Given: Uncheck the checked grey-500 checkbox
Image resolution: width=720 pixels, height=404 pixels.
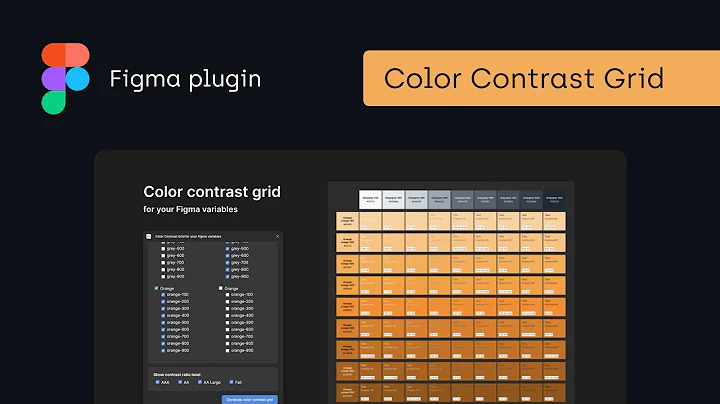Looking at the screenshot, I should [227, 248].
